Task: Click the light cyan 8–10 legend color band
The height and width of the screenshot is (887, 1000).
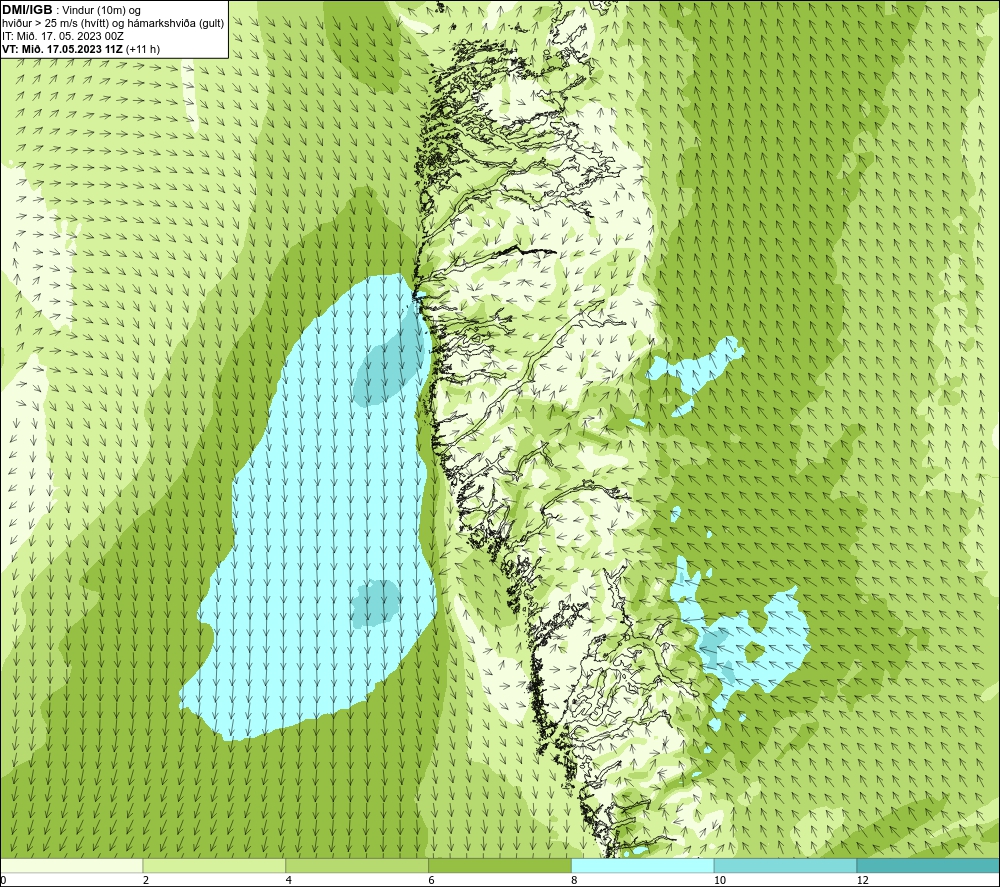Action: coord(643,865)
